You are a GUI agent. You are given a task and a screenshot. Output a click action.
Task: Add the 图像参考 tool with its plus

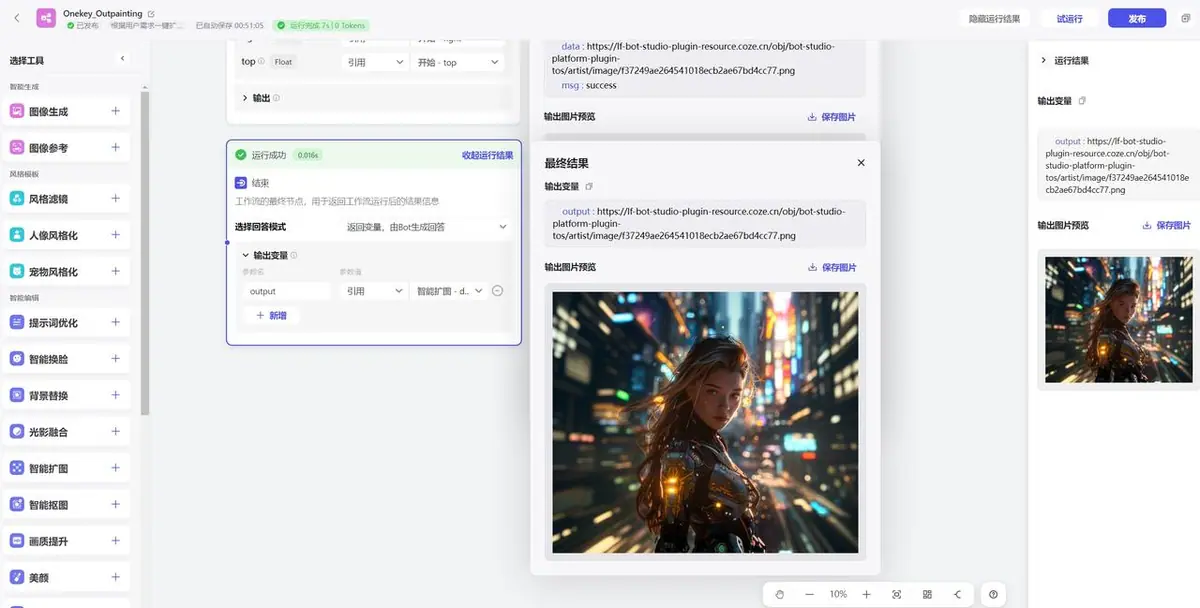[x=115, y=147]
